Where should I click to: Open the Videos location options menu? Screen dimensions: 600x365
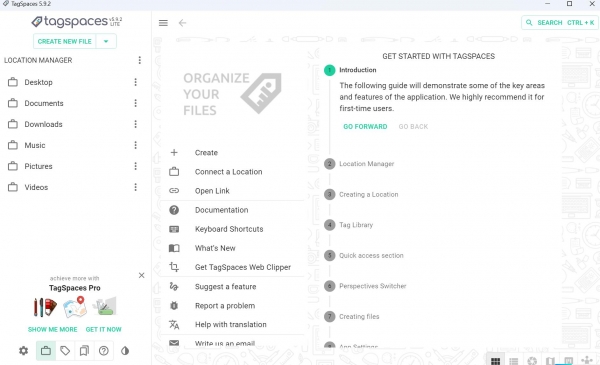pyautogui.click(x=135, y=187)
